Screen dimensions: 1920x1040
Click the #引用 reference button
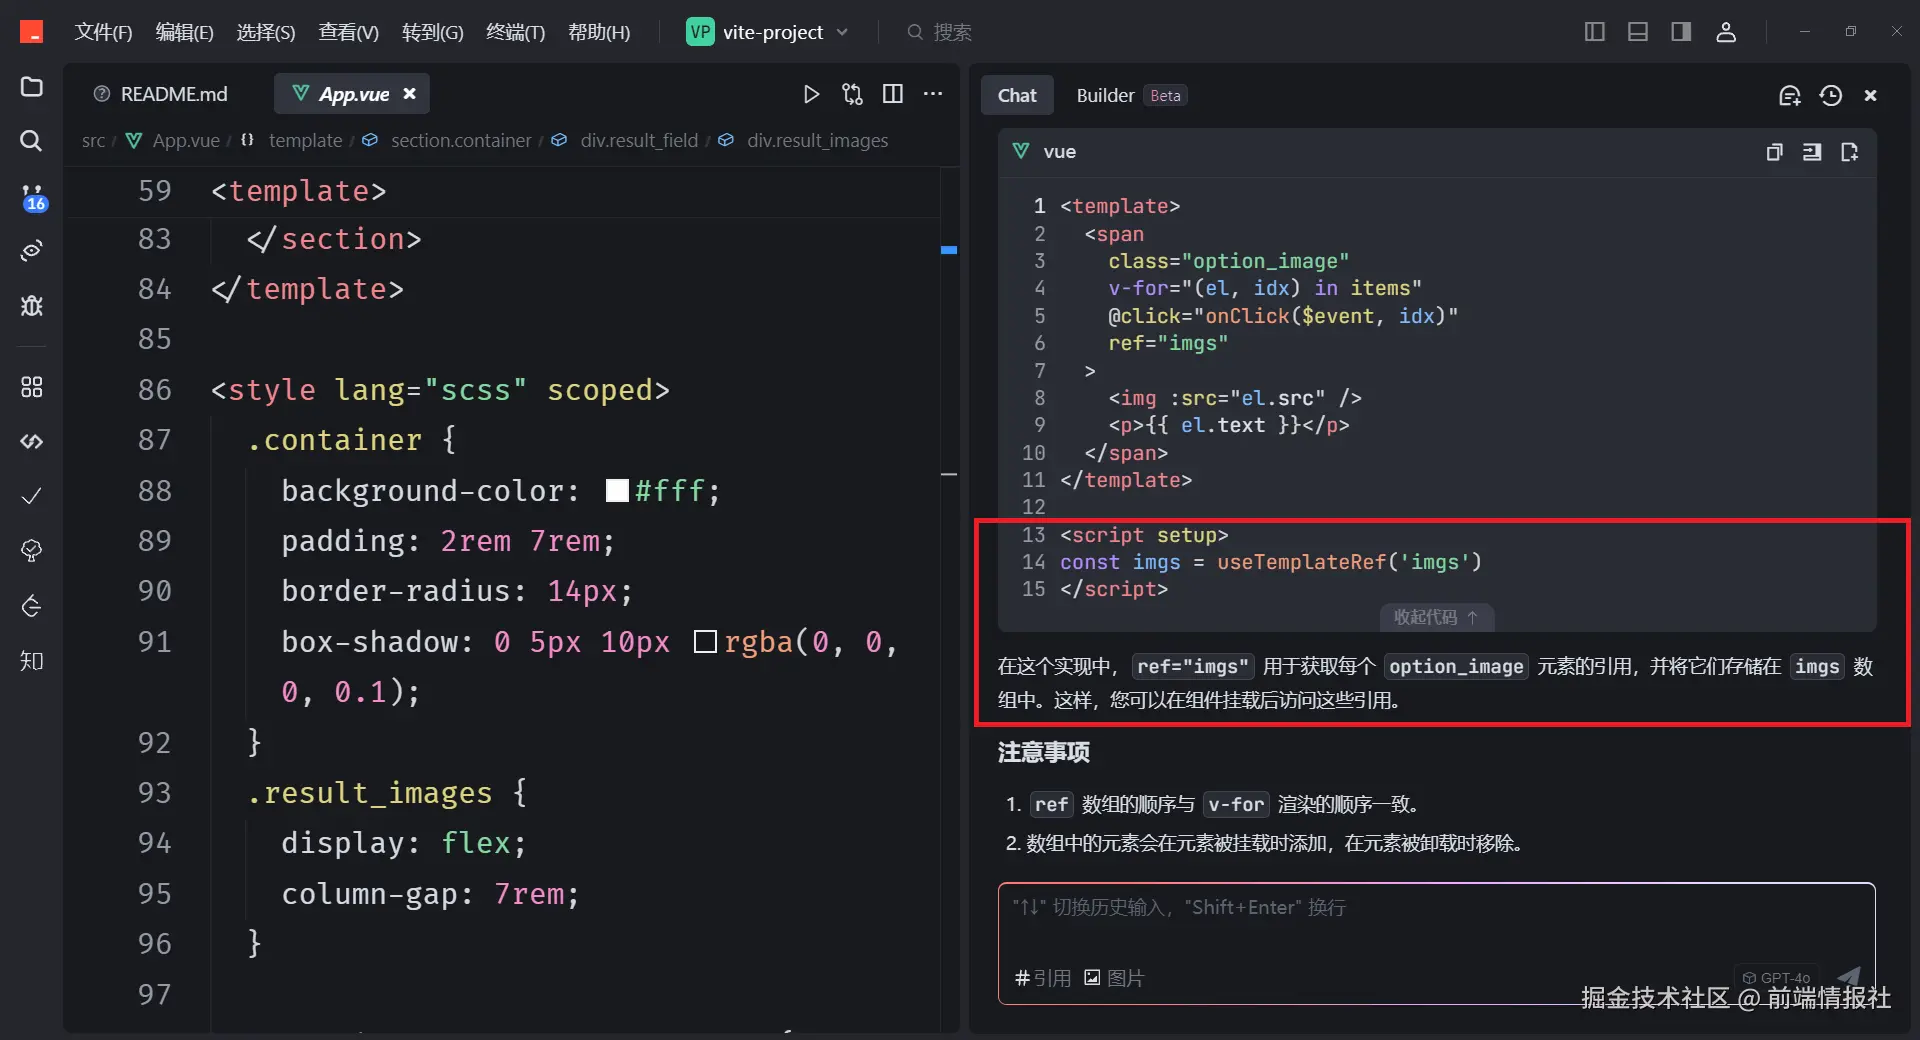pos(1043,978)
